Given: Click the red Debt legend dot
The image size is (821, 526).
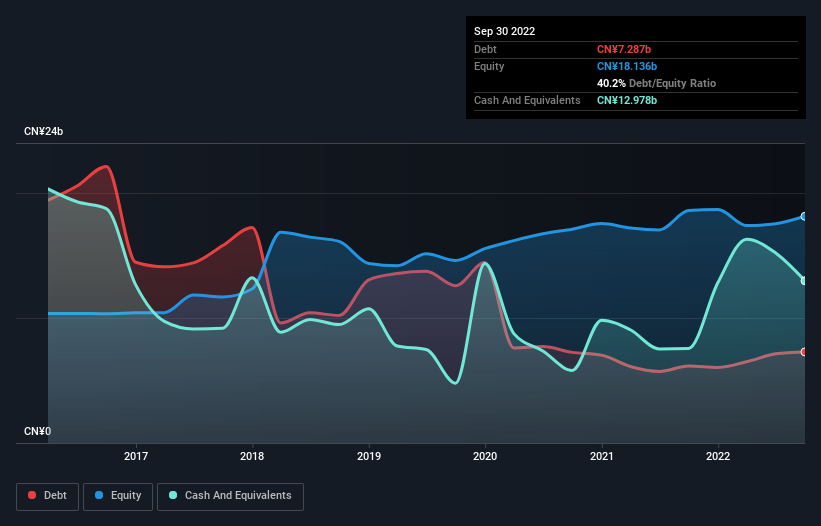Looking at the screenshot, I should (32, 495).
